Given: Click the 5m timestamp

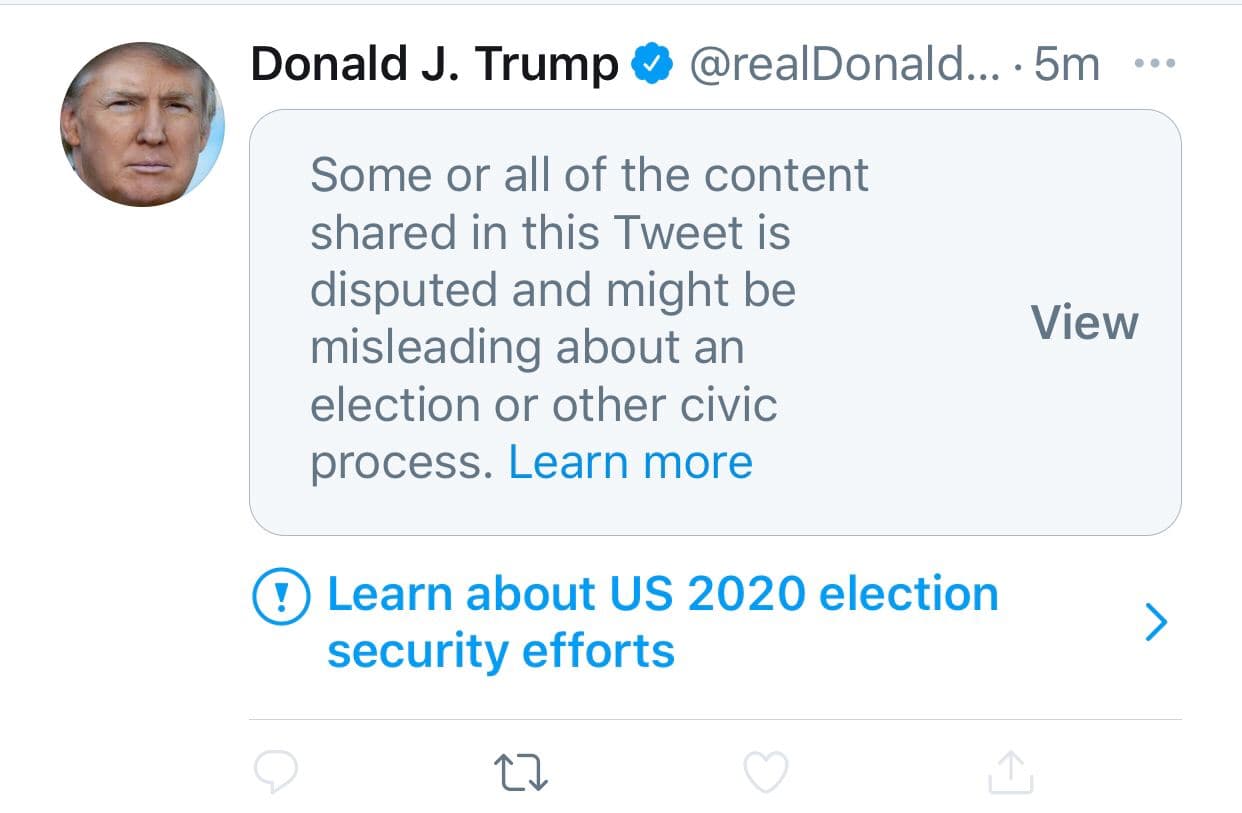Looking at the screenshot, I should tap(1066, 66).
